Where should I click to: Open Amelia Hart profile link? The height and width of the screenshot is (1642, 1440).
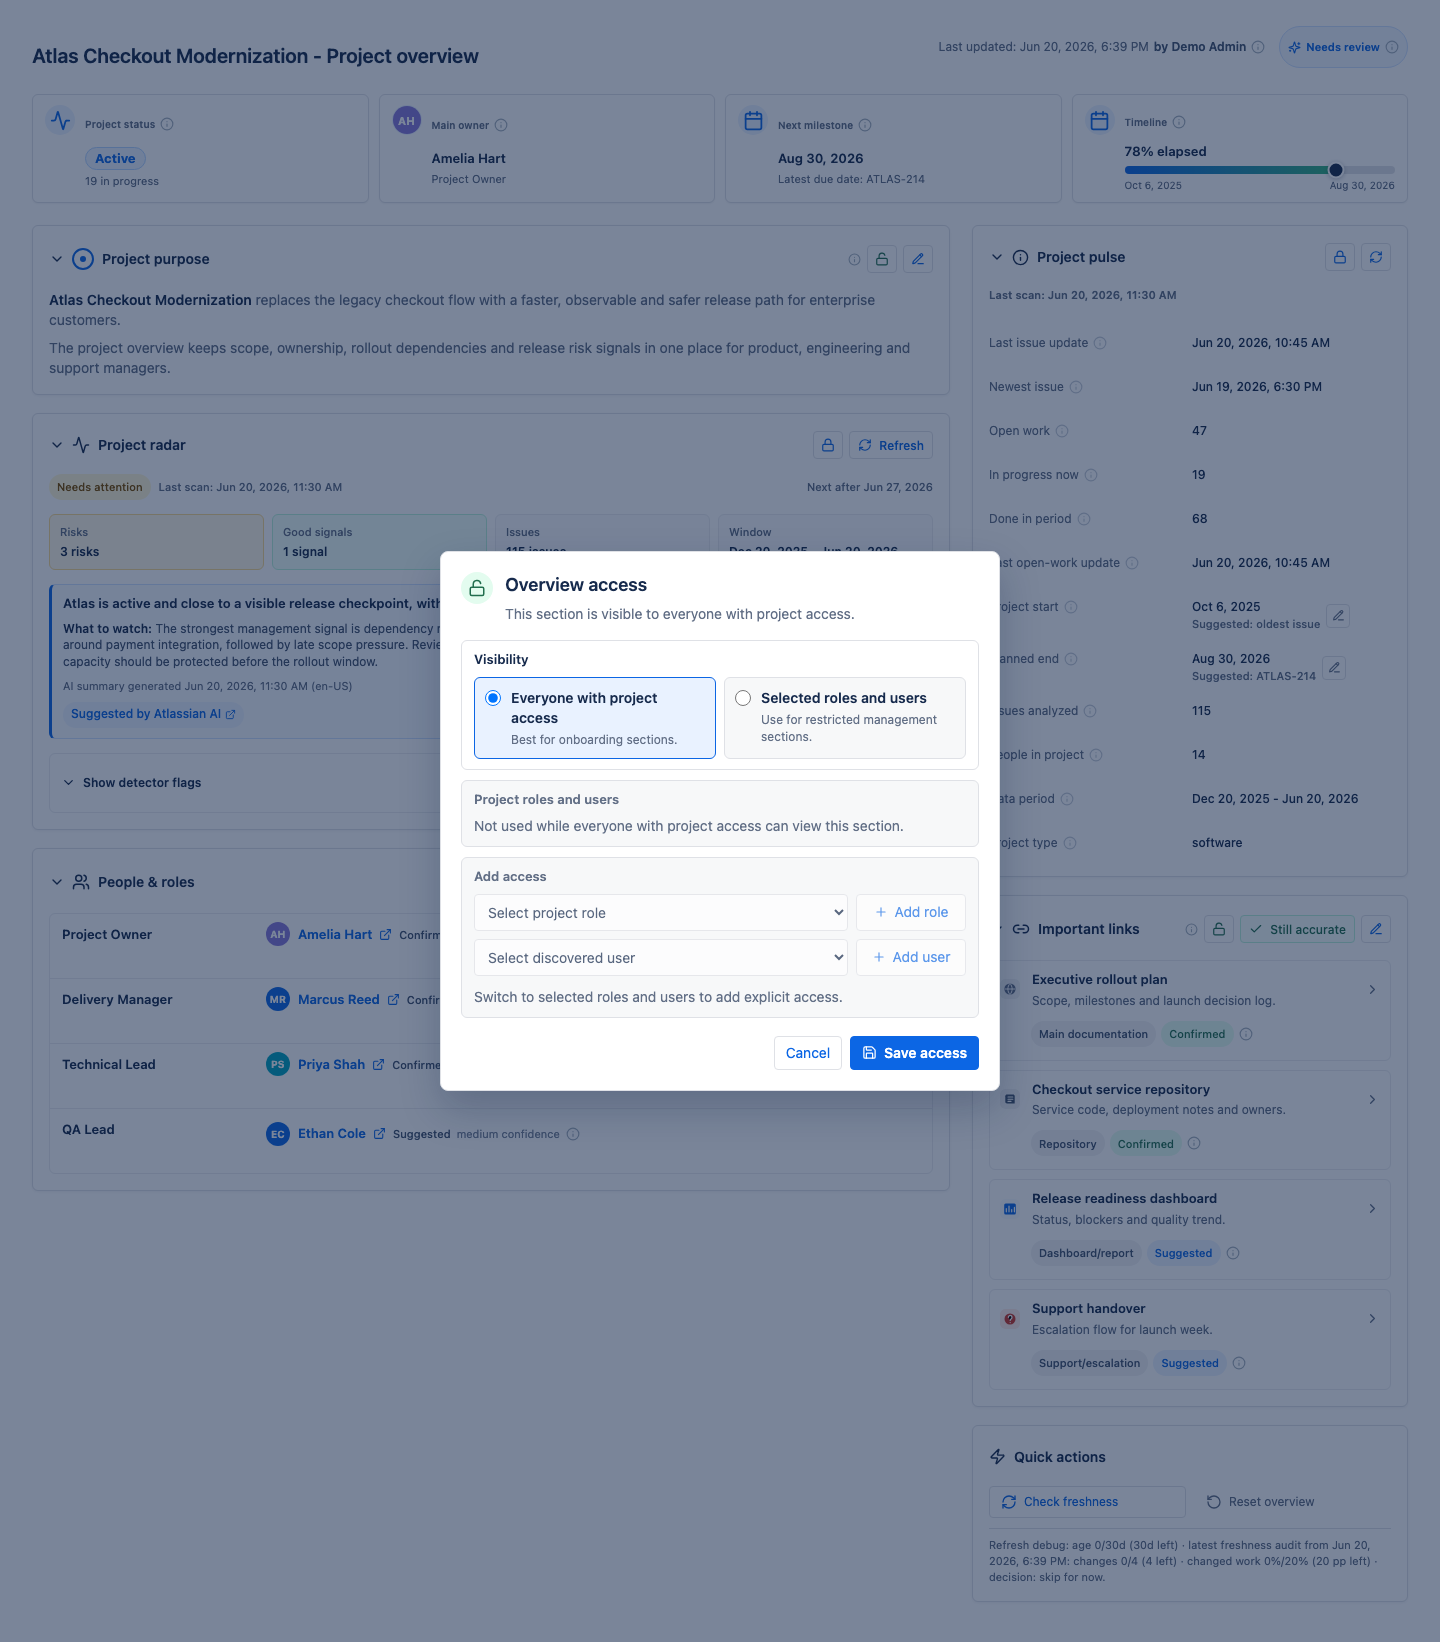click(344, 935)
